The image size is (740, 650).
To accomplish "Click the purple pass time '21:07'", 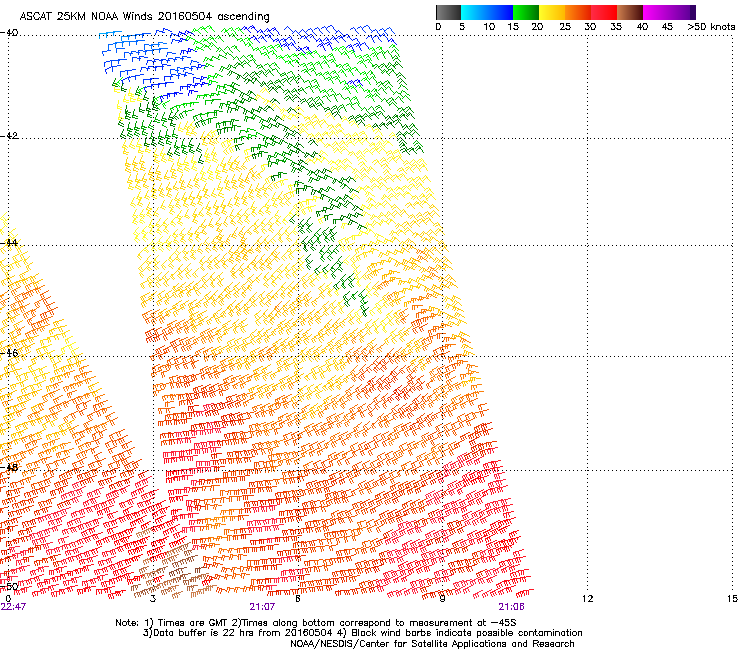I will coord(262,607).
